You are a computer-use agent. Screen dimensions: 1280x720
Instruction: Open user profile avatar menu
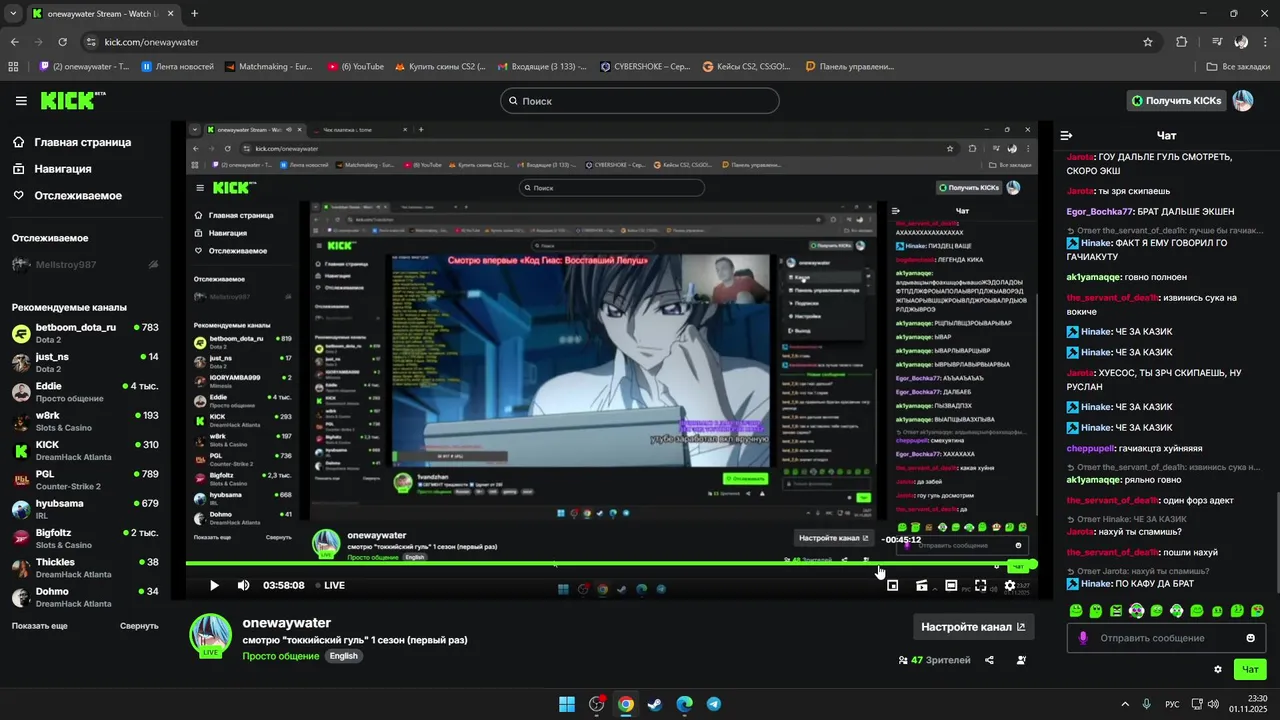pos(1242,101)
